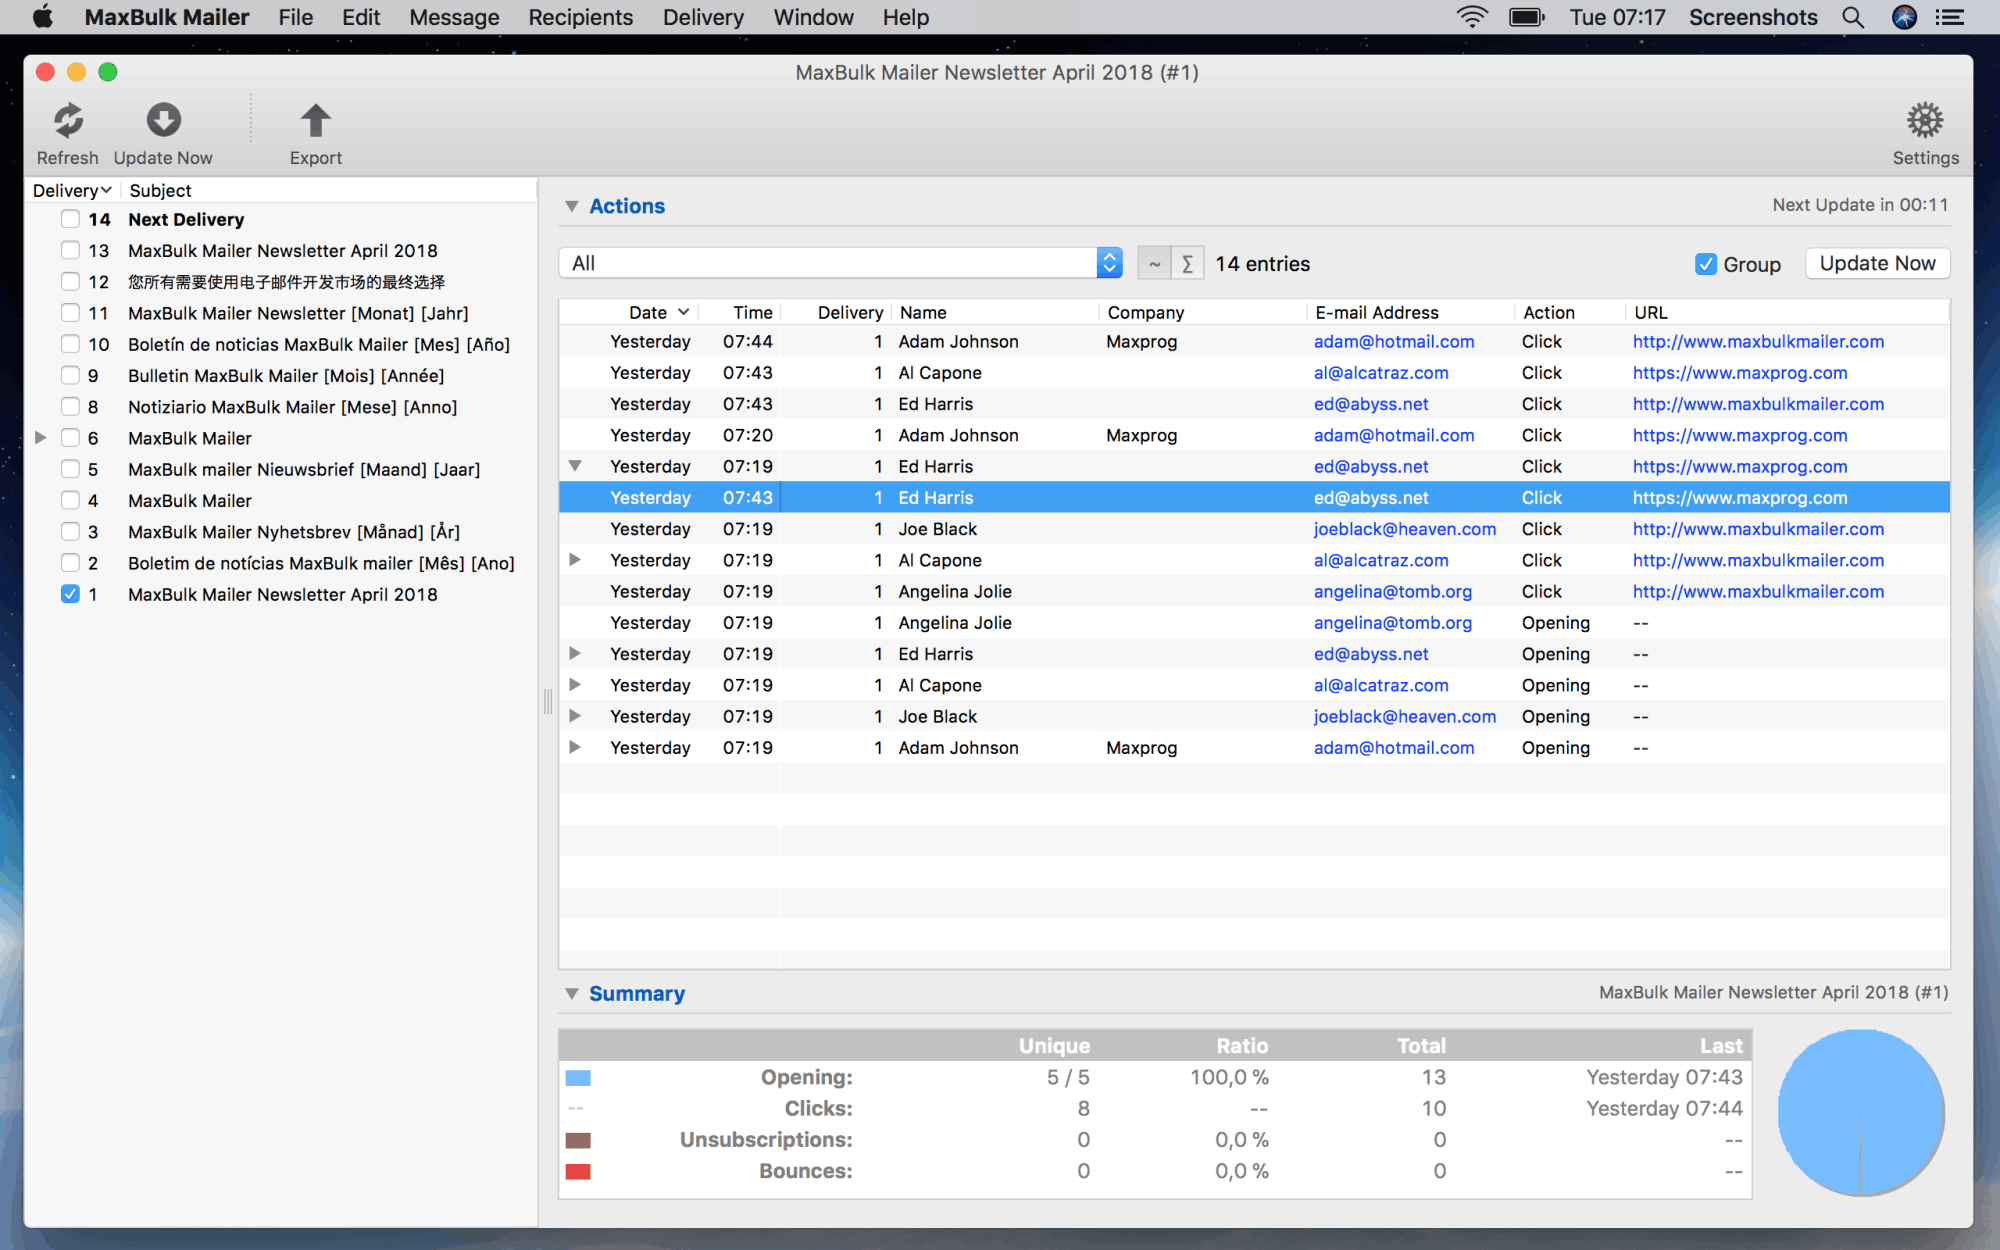
Task: Click the tilde approximation filter icon
Action: click(x=1150, y=264)
